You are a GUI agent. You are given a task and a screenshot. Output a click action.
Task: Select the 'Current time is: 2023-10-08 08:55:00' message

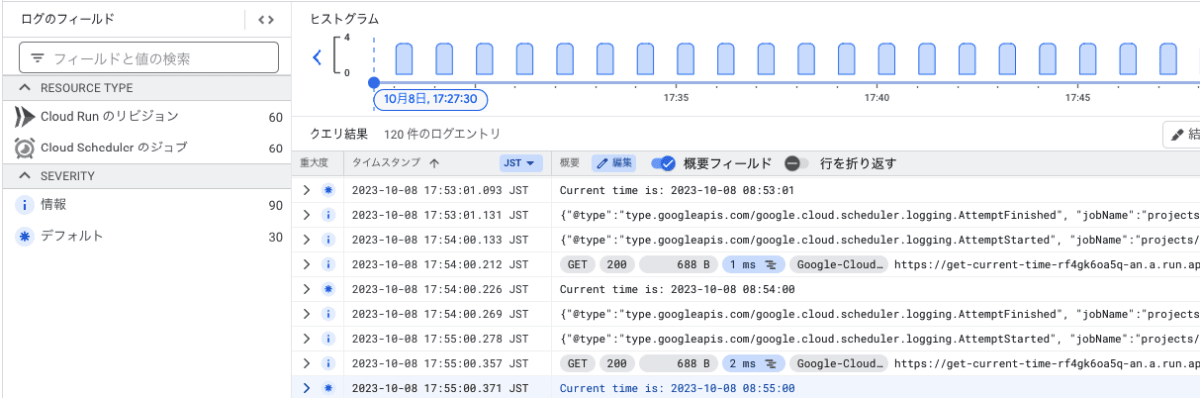[x=677, y=388]
